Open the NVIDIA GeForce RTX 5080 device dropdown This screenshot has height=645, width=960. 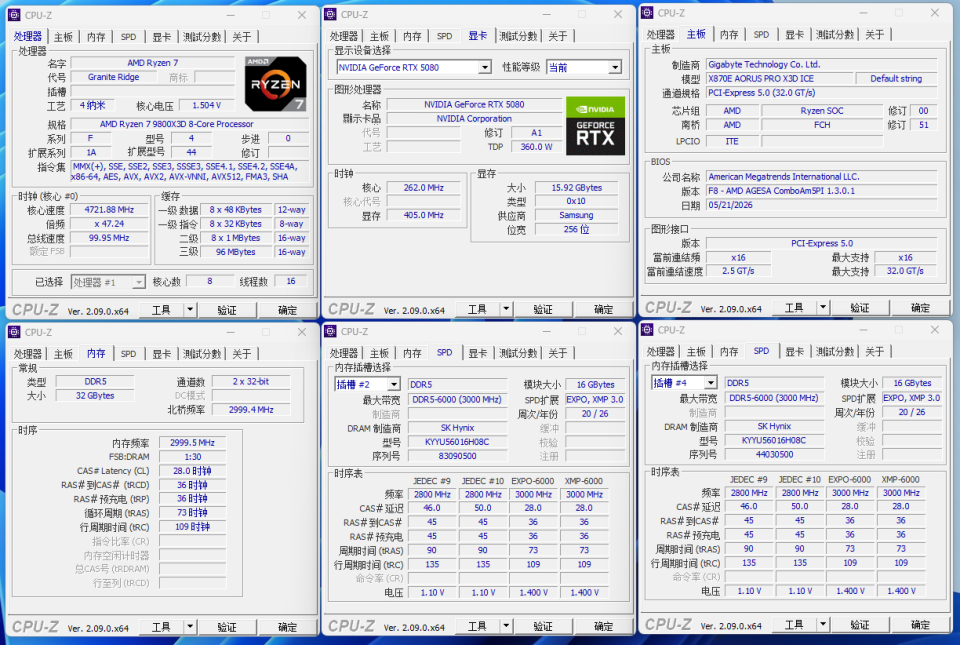pos(484,67)
